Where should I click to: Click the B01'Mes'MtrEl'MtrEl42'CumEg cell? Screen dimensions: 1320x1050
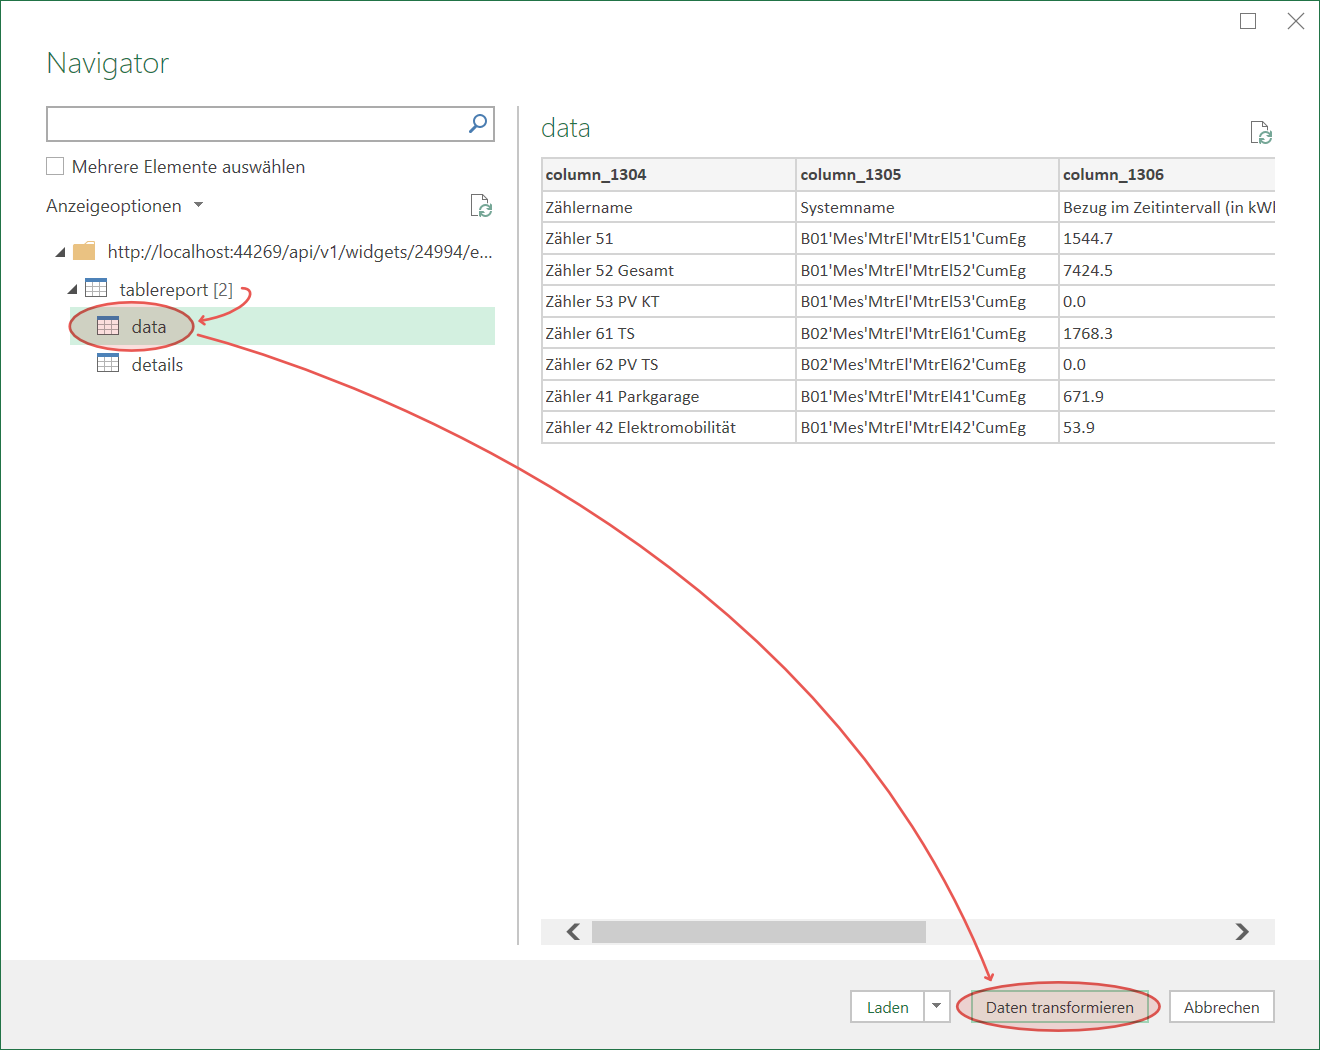click(x=927, y=427)
